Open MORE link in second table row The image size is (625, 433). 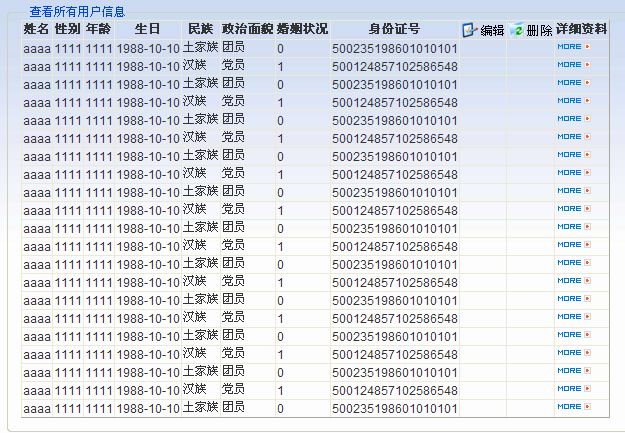[x=569, y=65]
